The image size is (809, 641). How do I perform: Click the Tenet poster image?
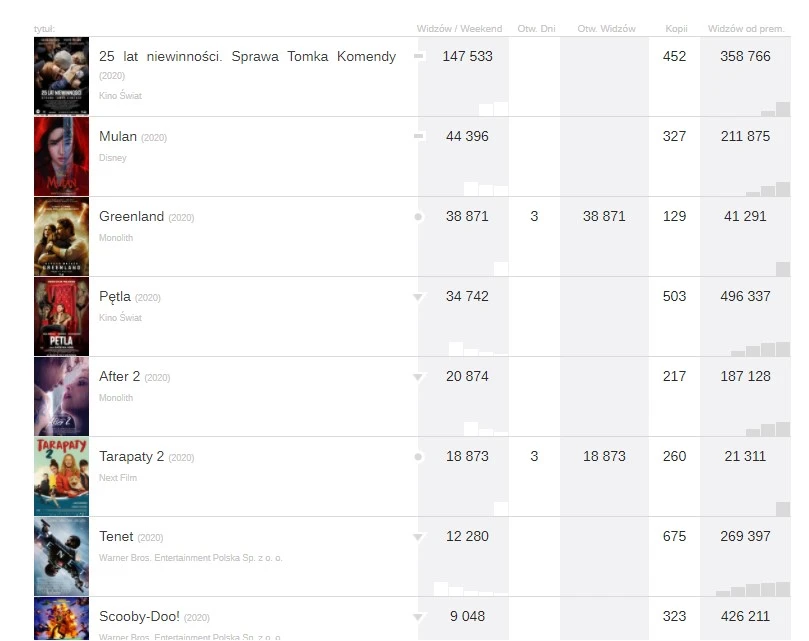[61, 556]
